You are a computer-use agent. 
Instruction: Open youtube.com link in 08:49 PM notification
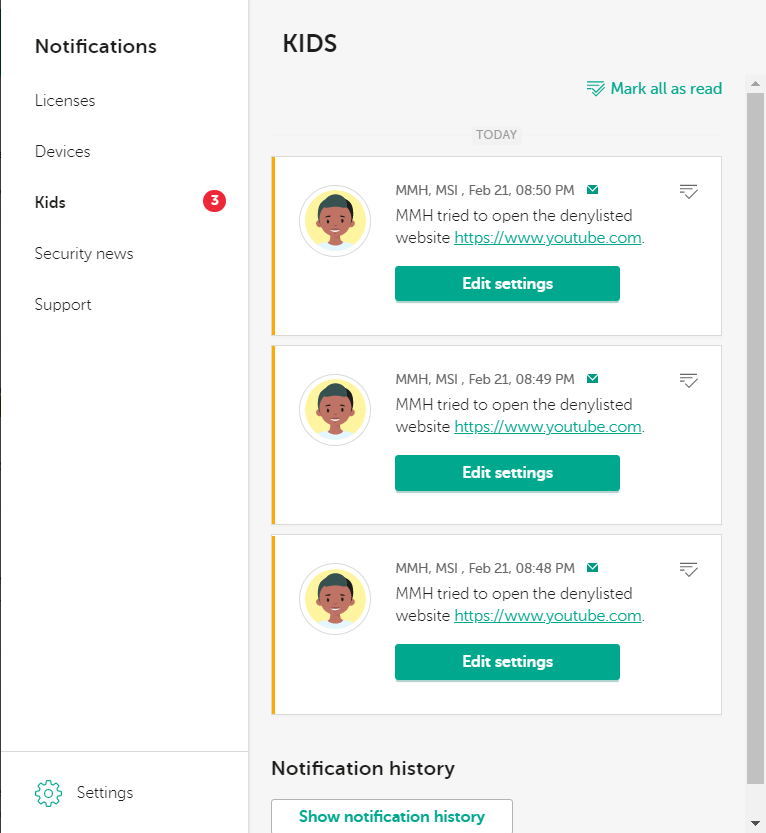coord(548,427)
